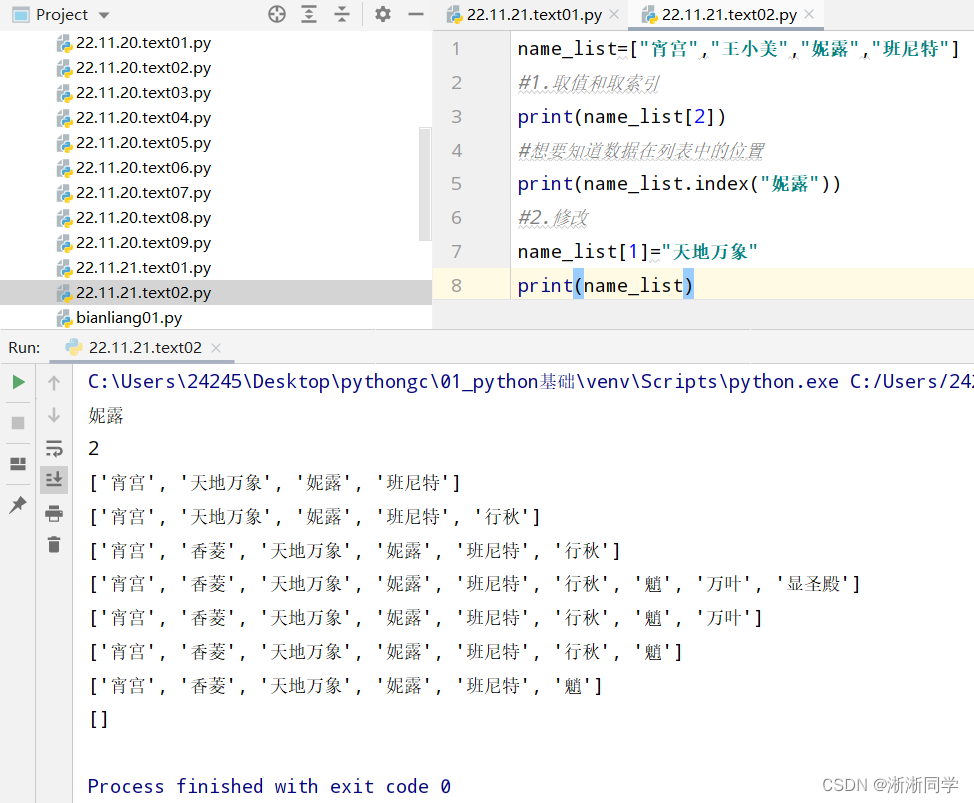Viewport: 974px width, 803px height.
Task: Click the Project tree vertical scrollbar
Action: (425, 184)
